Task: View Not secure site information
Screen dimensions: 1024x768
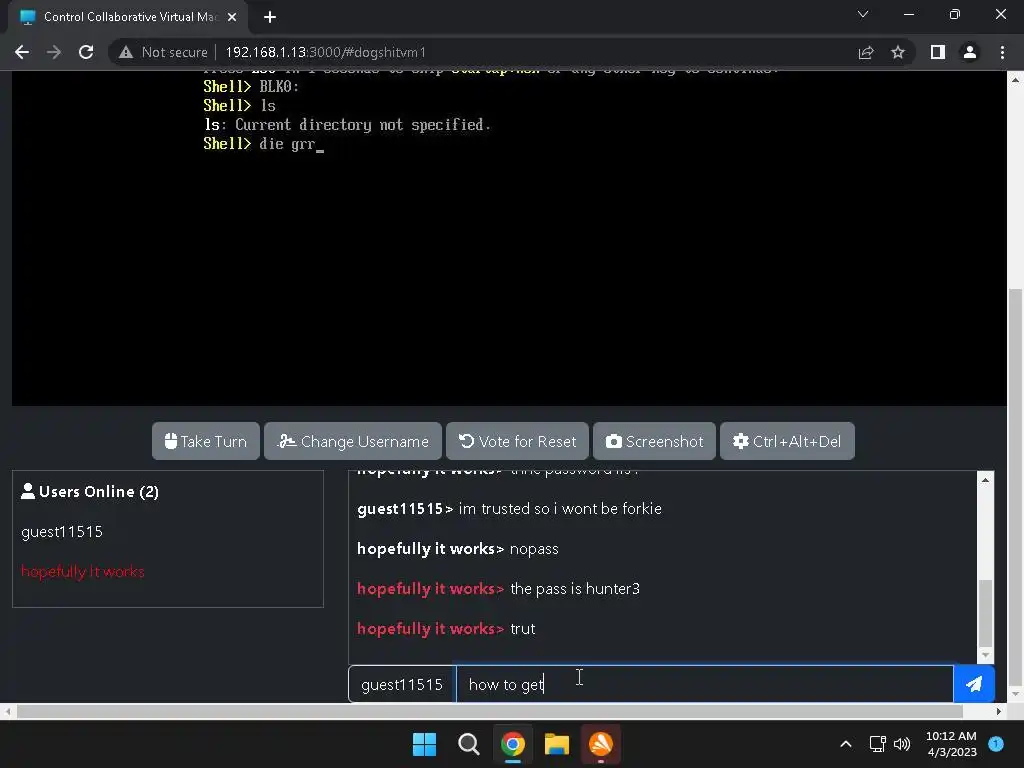Action: coord(163,52)
